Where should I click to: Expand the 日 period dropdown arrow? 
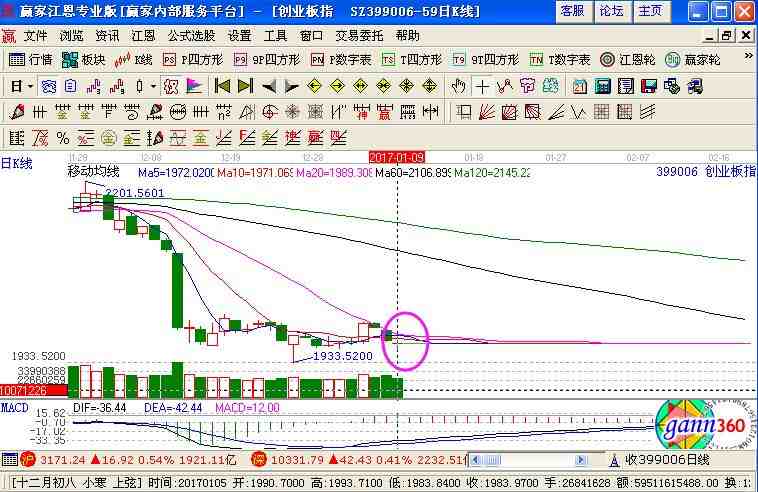28,86
